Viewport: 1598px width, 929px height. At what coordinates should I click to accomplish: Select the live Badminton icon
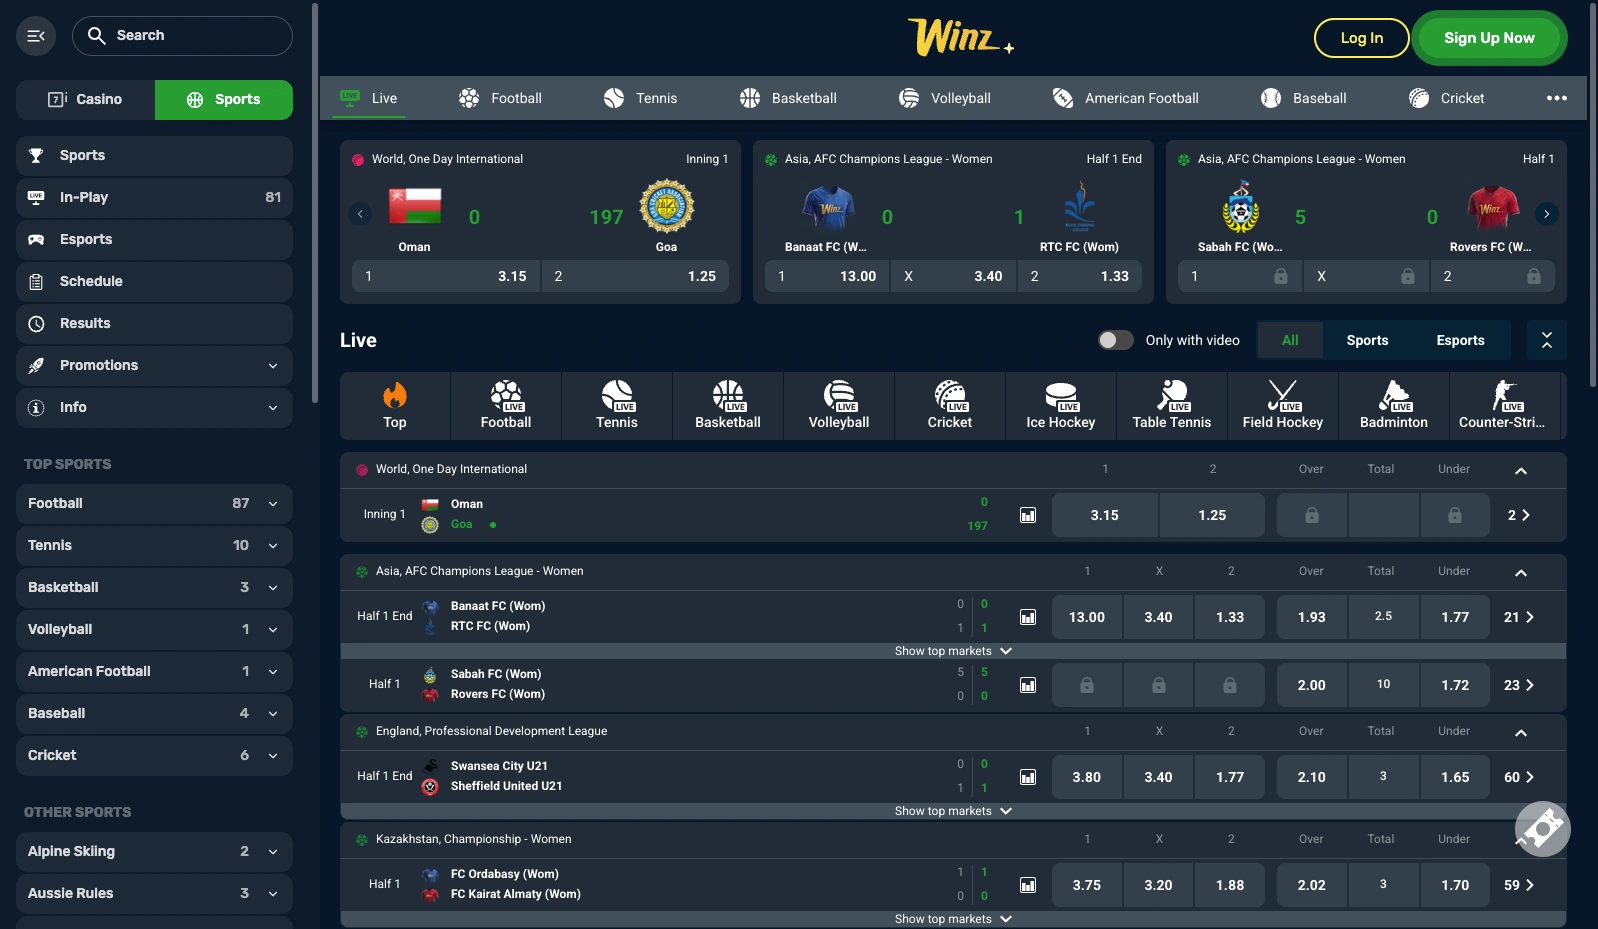[x=1394, y=405]
